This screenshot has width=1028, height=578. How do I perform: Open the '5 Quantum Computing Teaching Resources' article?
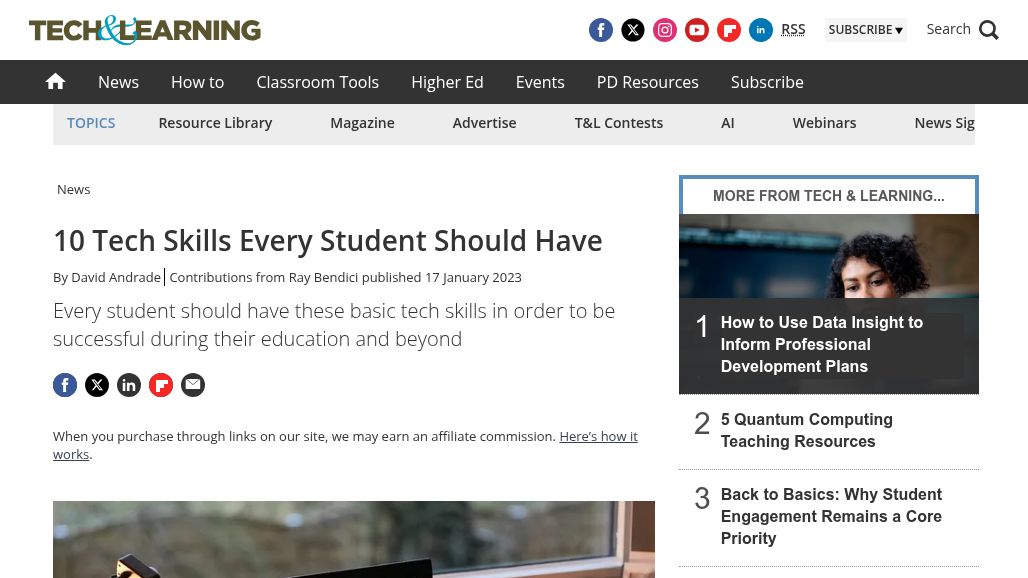pyautogui.click(x=806, y=430)
